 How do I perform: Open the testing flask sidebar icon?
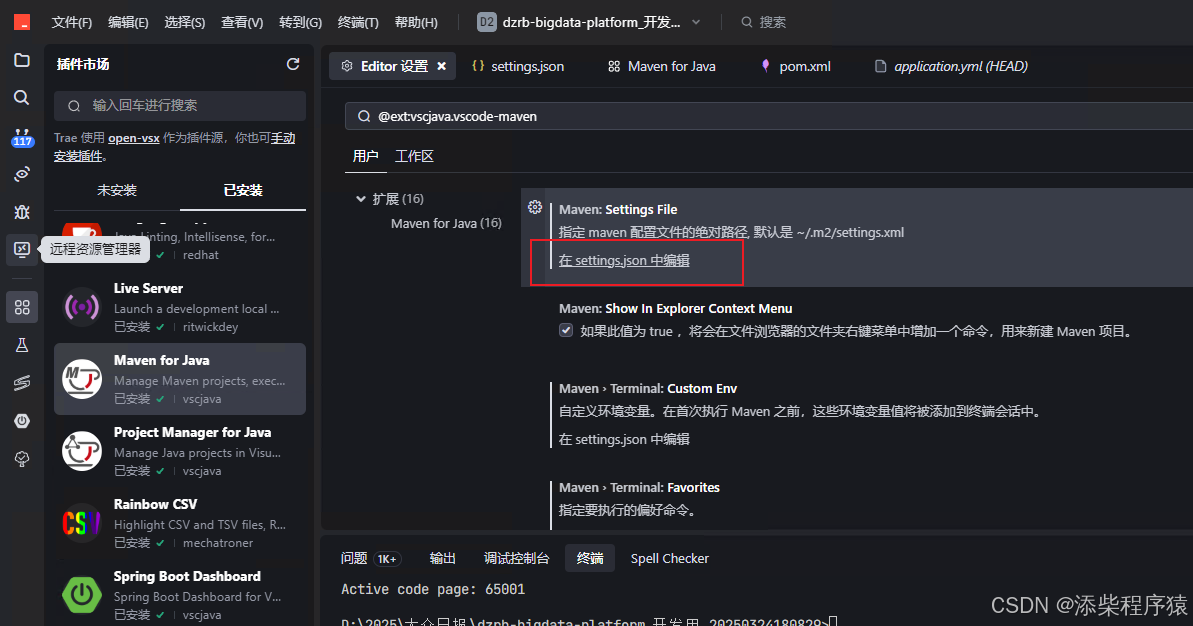pos(22,345)
